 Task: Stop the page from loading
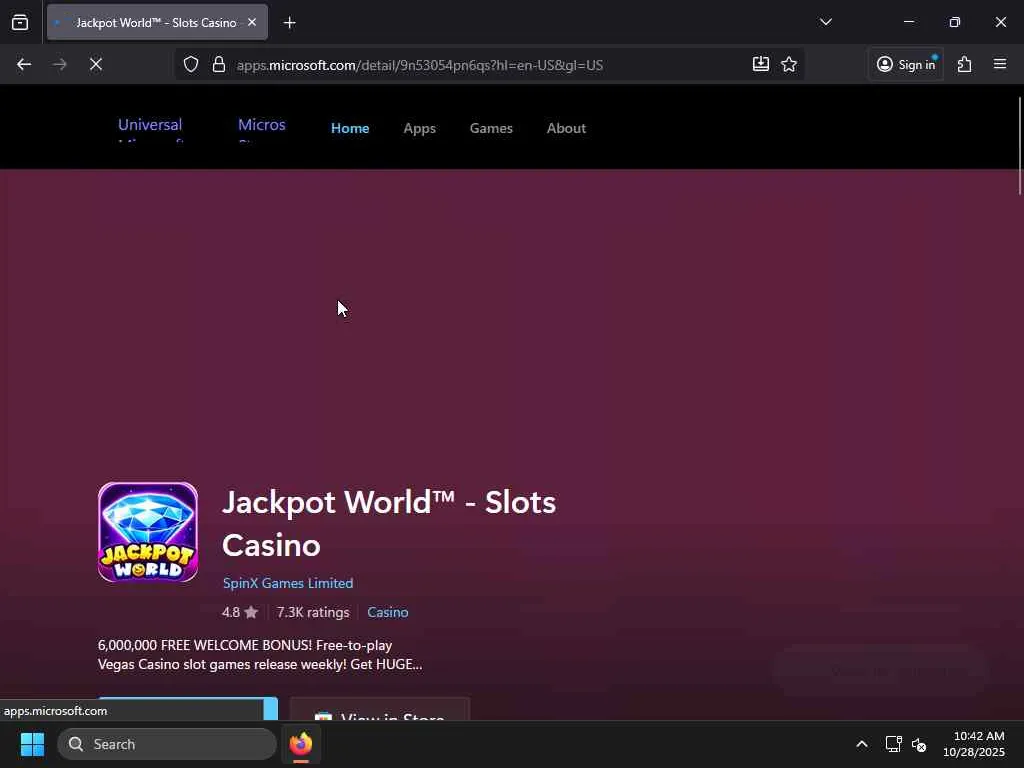(x=95, y=64)
